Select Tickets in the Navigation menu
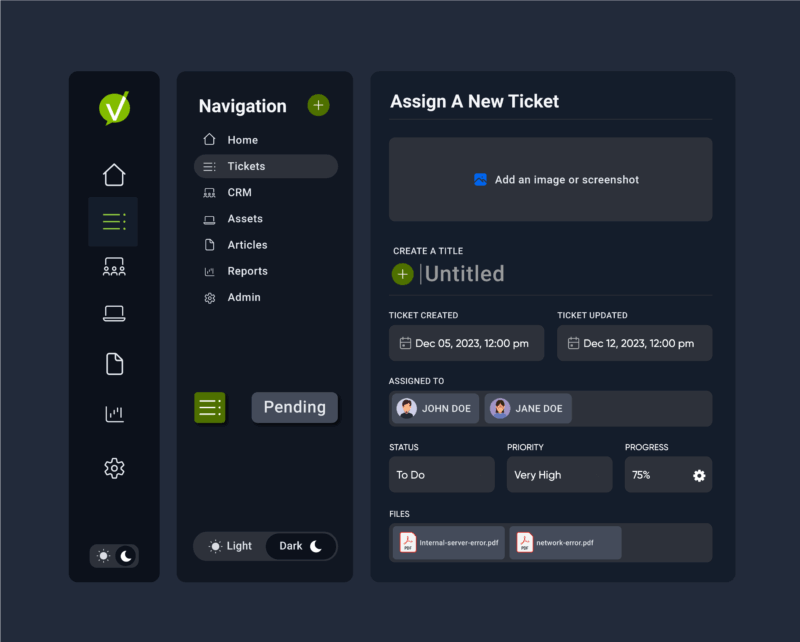 (x=246, y=166)
